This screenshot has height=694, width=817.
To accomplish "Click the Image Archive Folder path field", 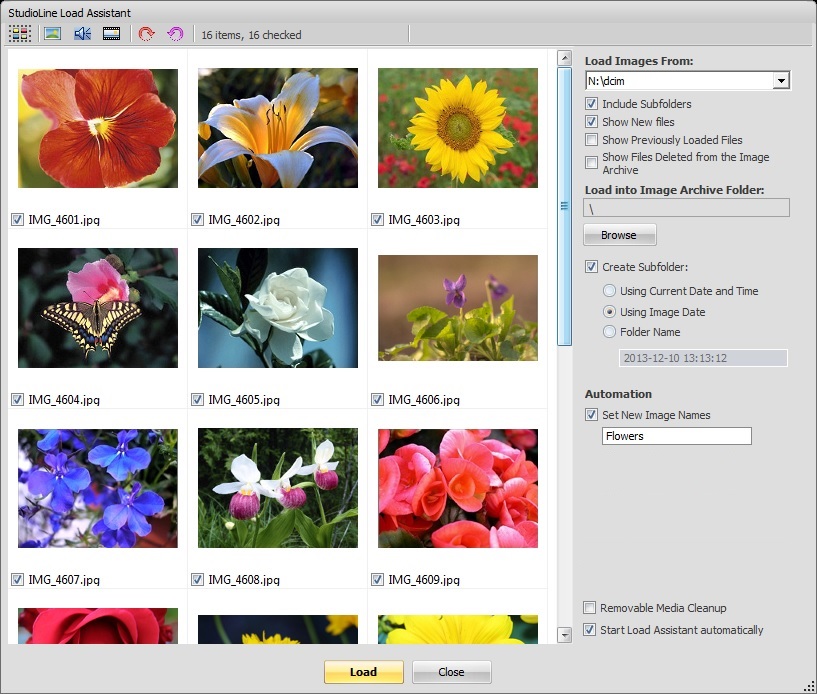I will (x=686, y=208).
